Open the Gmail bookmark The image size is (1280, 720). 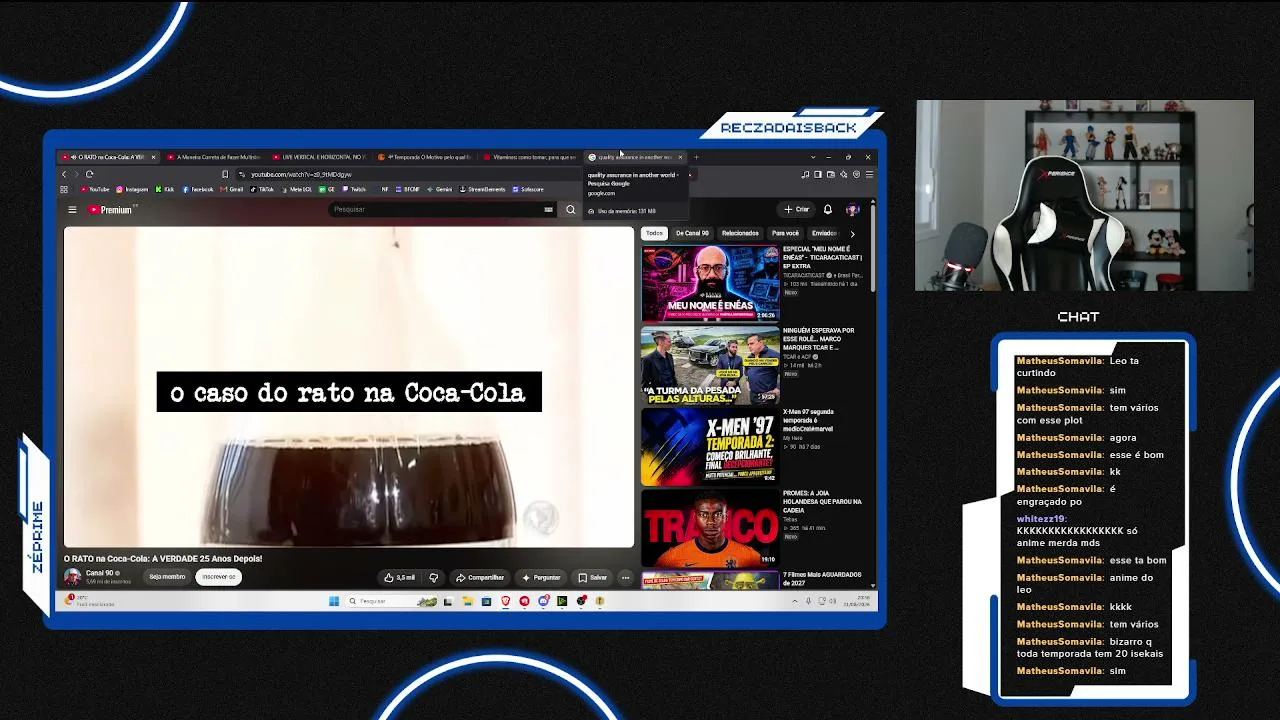tap(232, 189)
